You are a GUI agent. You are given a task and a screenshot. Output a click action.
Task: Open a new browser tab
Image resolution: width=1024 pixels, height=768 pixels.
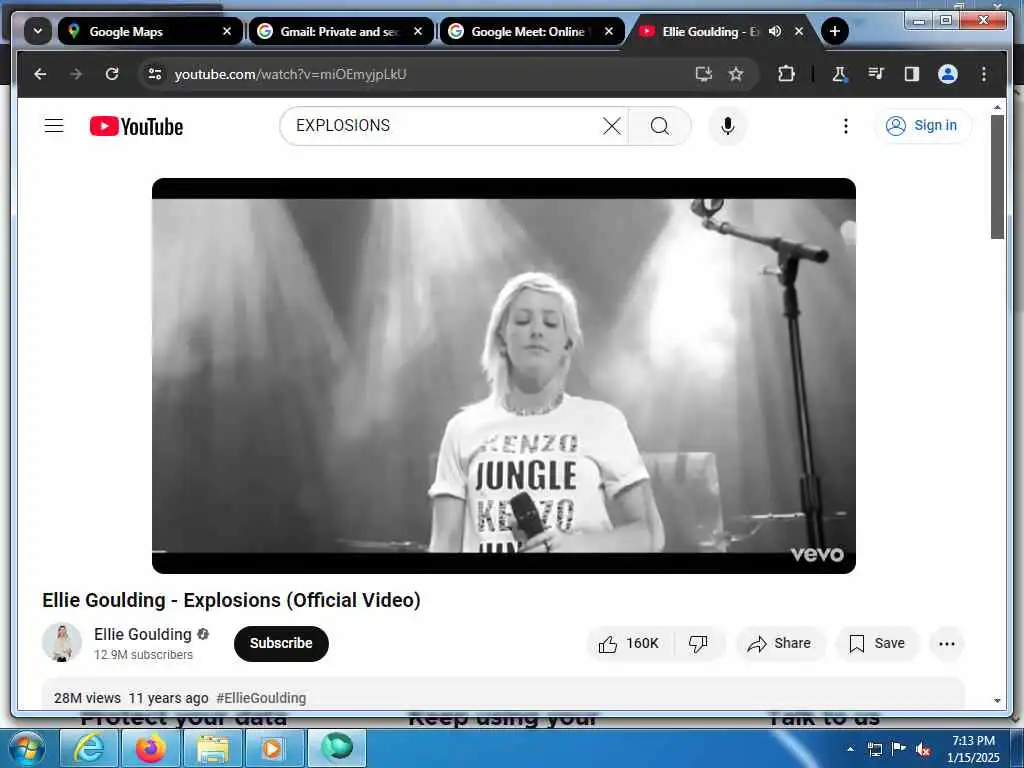pyautogui.click(x=835, y=31)
